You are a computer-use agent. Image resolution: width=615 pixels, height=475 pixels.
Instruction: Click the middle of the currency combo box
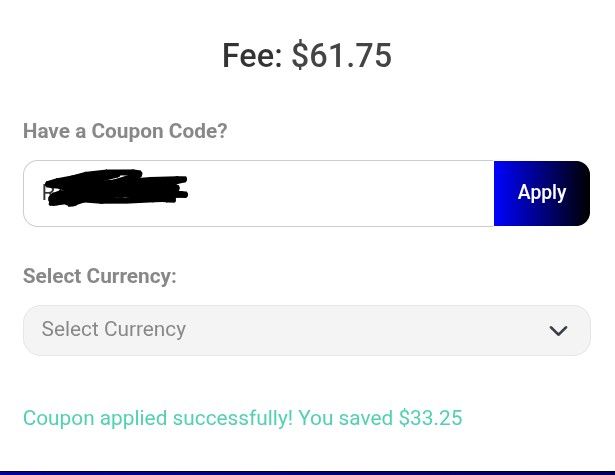306,330
